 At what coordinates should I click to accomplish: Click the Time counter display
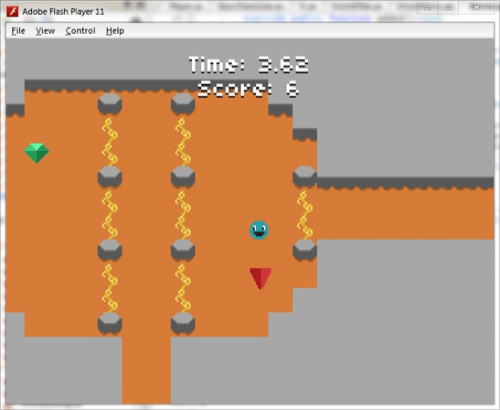click(248, 65)
